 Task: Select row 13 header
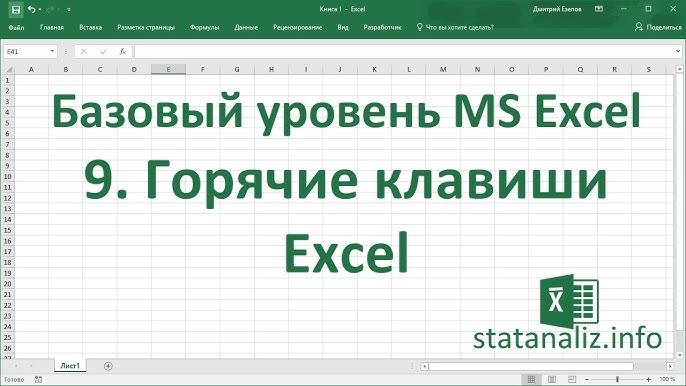tap(7, 209)
